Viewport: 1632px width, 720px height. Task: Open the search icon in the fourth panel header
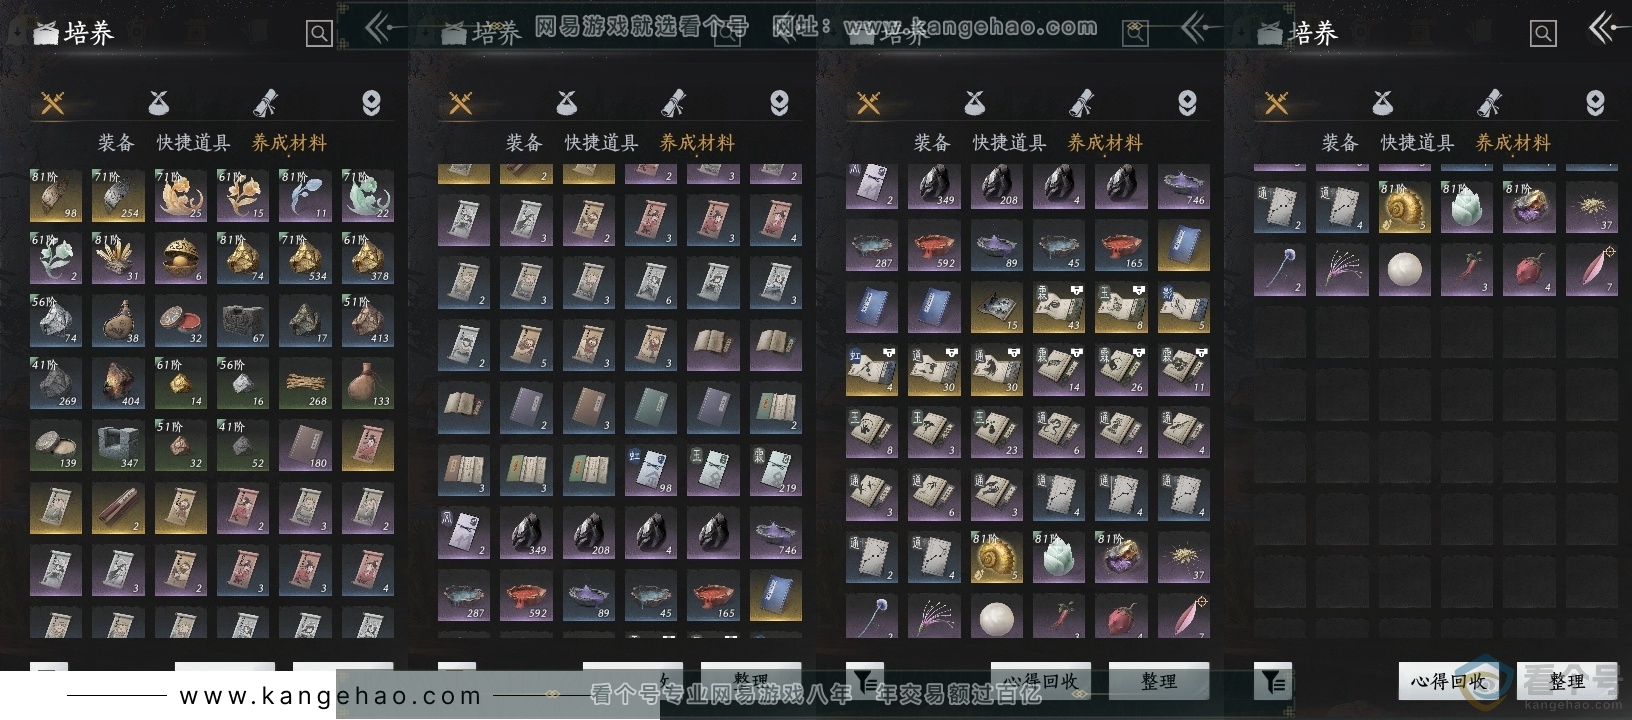1543,34
